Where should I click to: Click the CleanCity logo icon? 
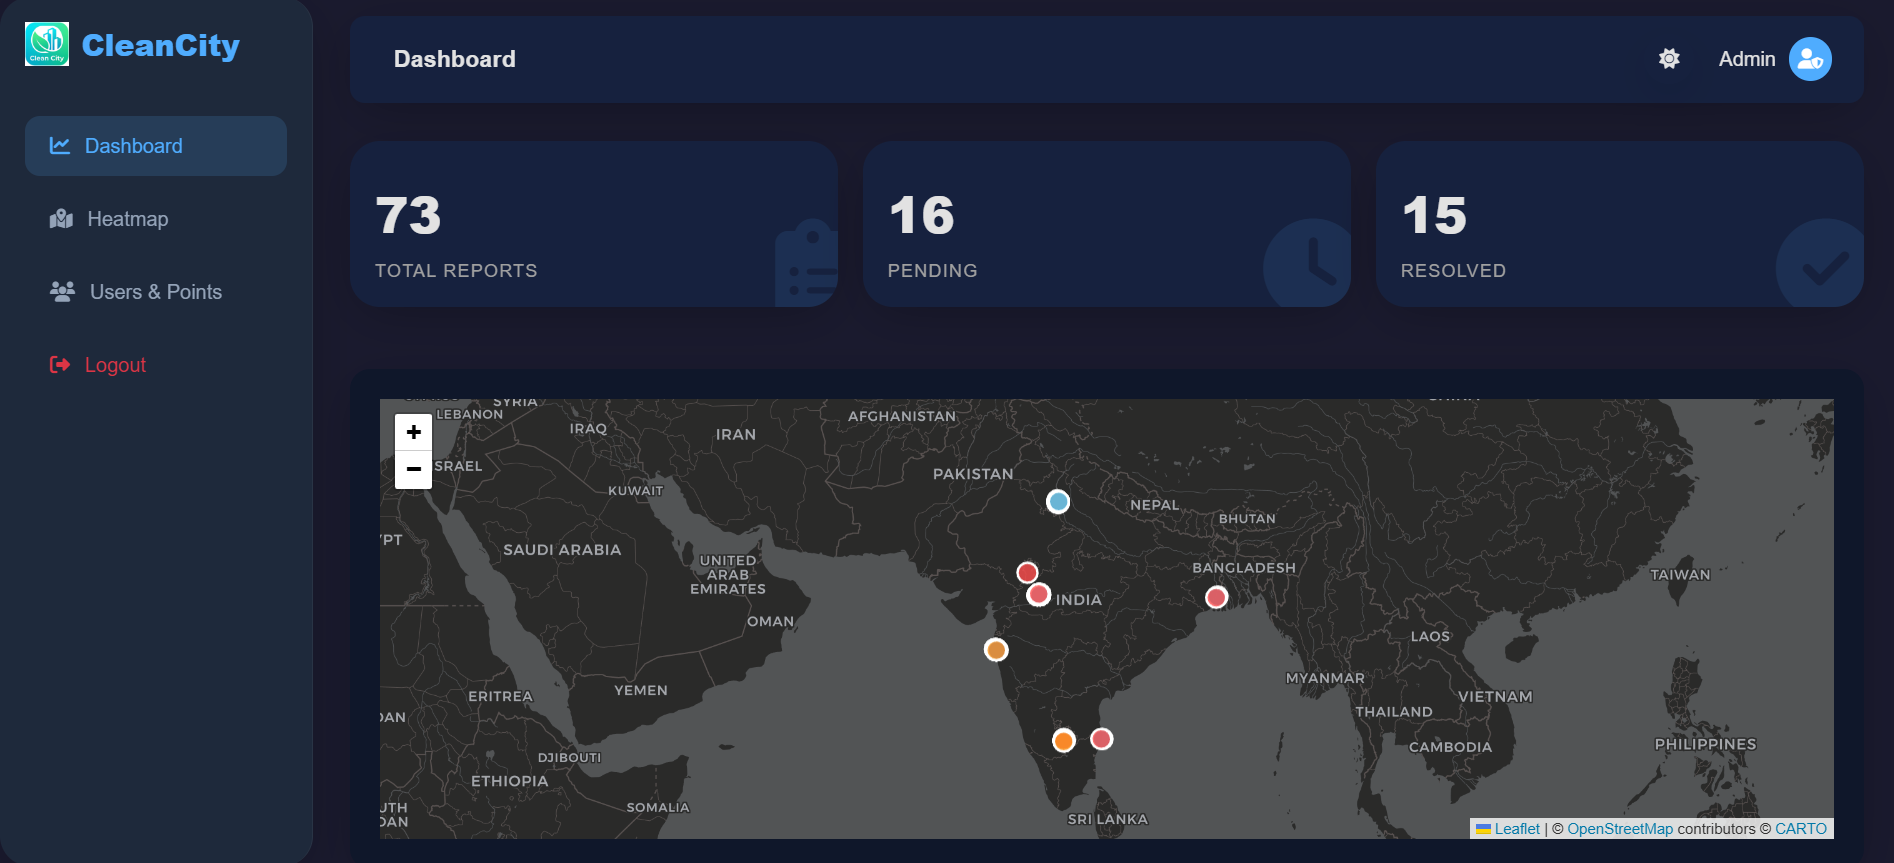tap(47, 44)
